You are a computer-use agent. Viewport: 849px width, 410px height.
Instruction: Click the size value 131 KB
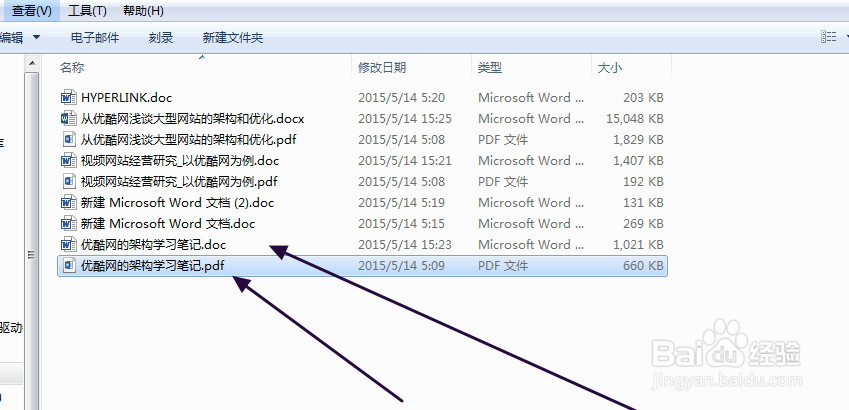coord(643,203)
